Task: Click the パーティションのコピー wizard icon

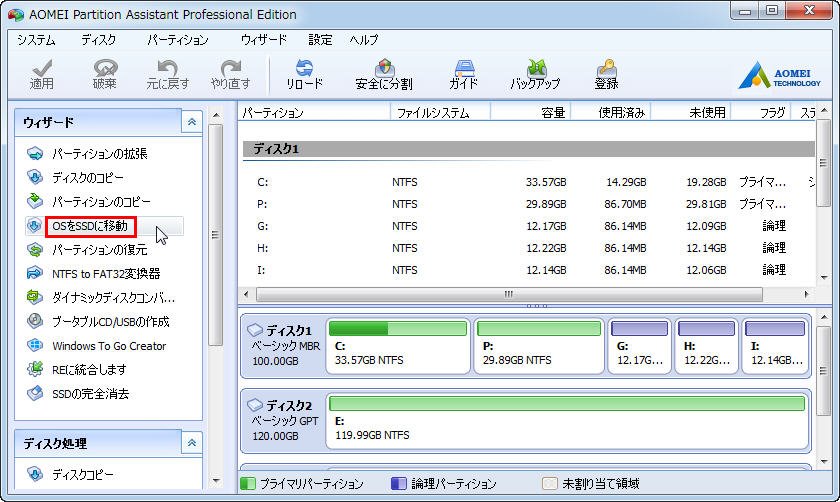Action: pos(35,201)
